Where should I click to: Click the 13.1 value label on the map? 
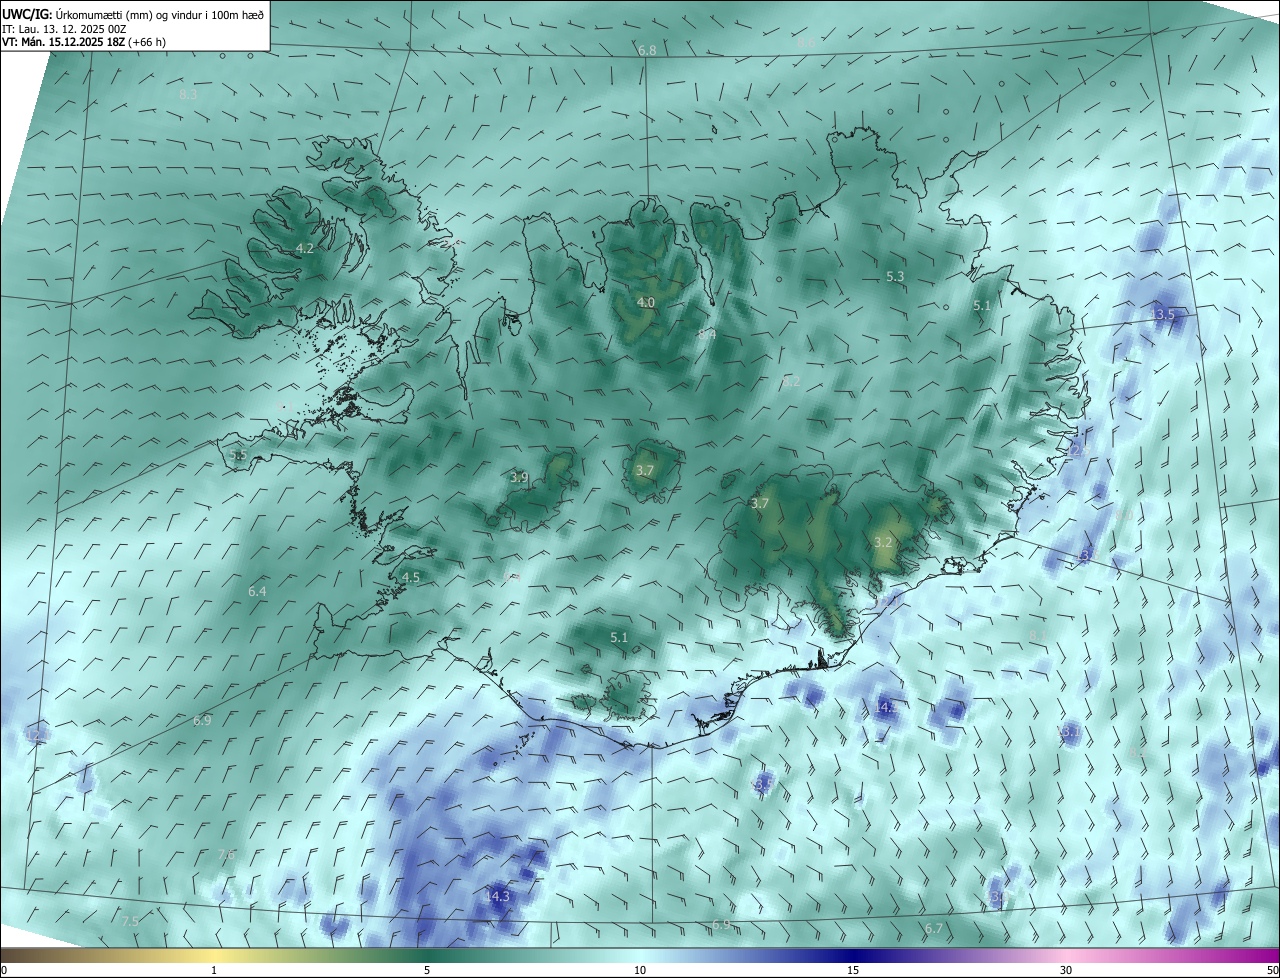(x=1069, y=732)
